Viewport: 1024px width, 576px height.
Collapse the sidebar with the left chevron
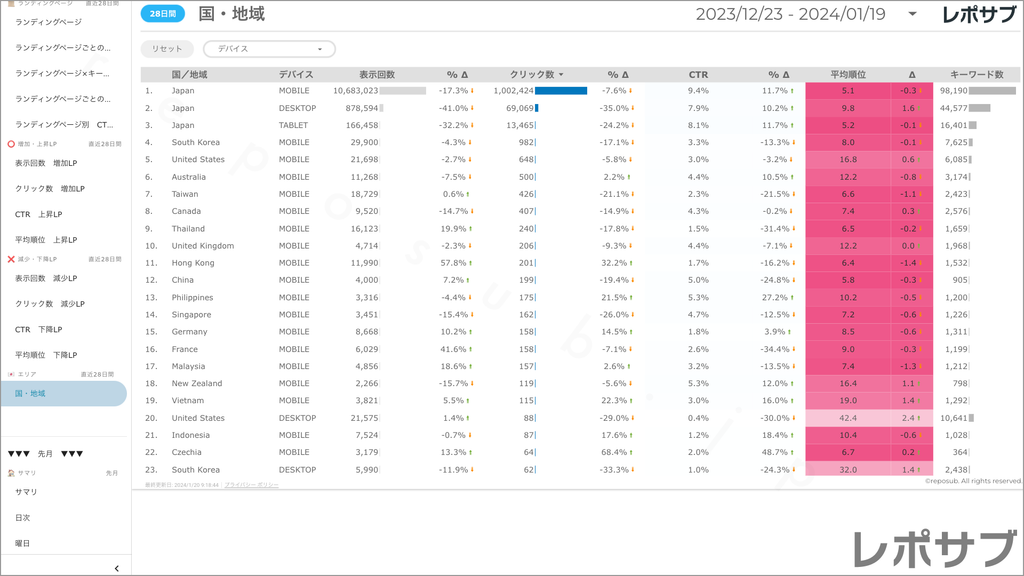click(117, 568)
